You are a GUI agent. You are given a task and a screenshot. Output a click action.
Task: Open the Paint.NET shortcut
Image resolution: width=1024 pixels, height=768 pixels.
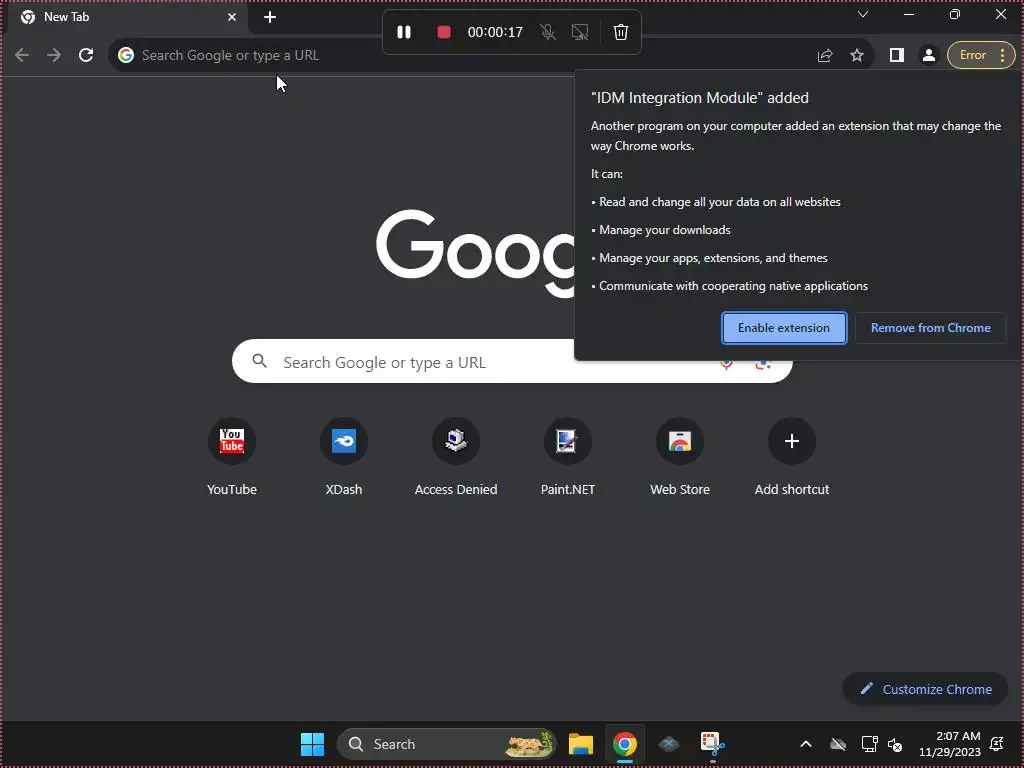pyautogui.click(x=568, y=457)
